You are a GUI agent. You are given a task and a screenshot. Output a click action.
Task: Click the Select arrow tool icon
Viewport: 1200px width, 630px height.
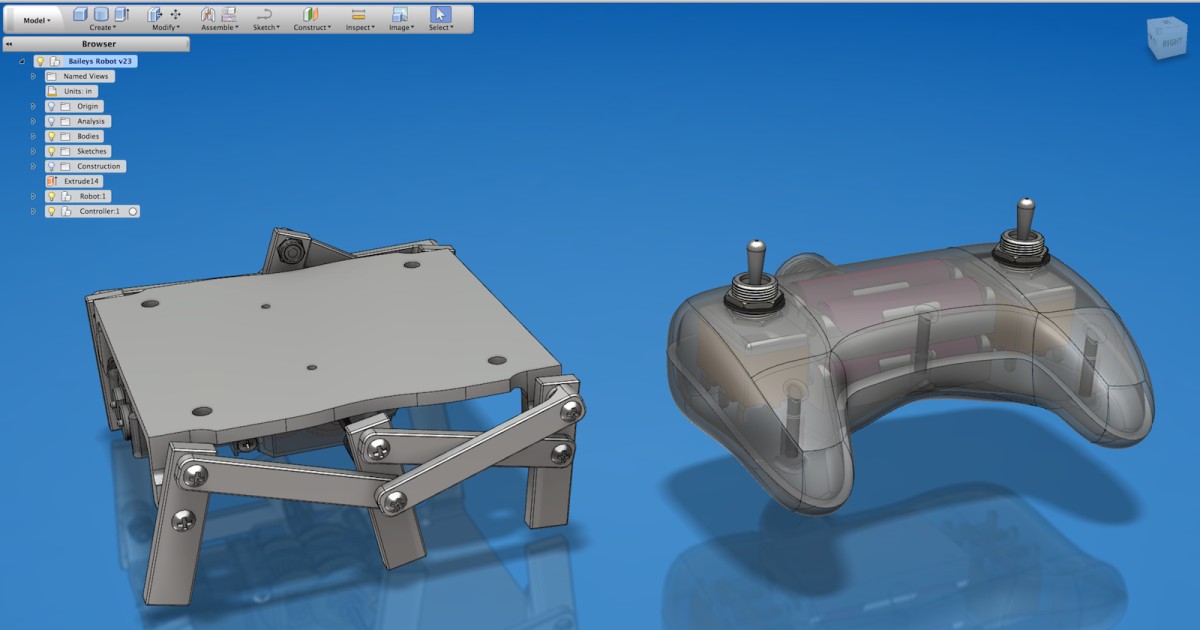pos(440,12)
